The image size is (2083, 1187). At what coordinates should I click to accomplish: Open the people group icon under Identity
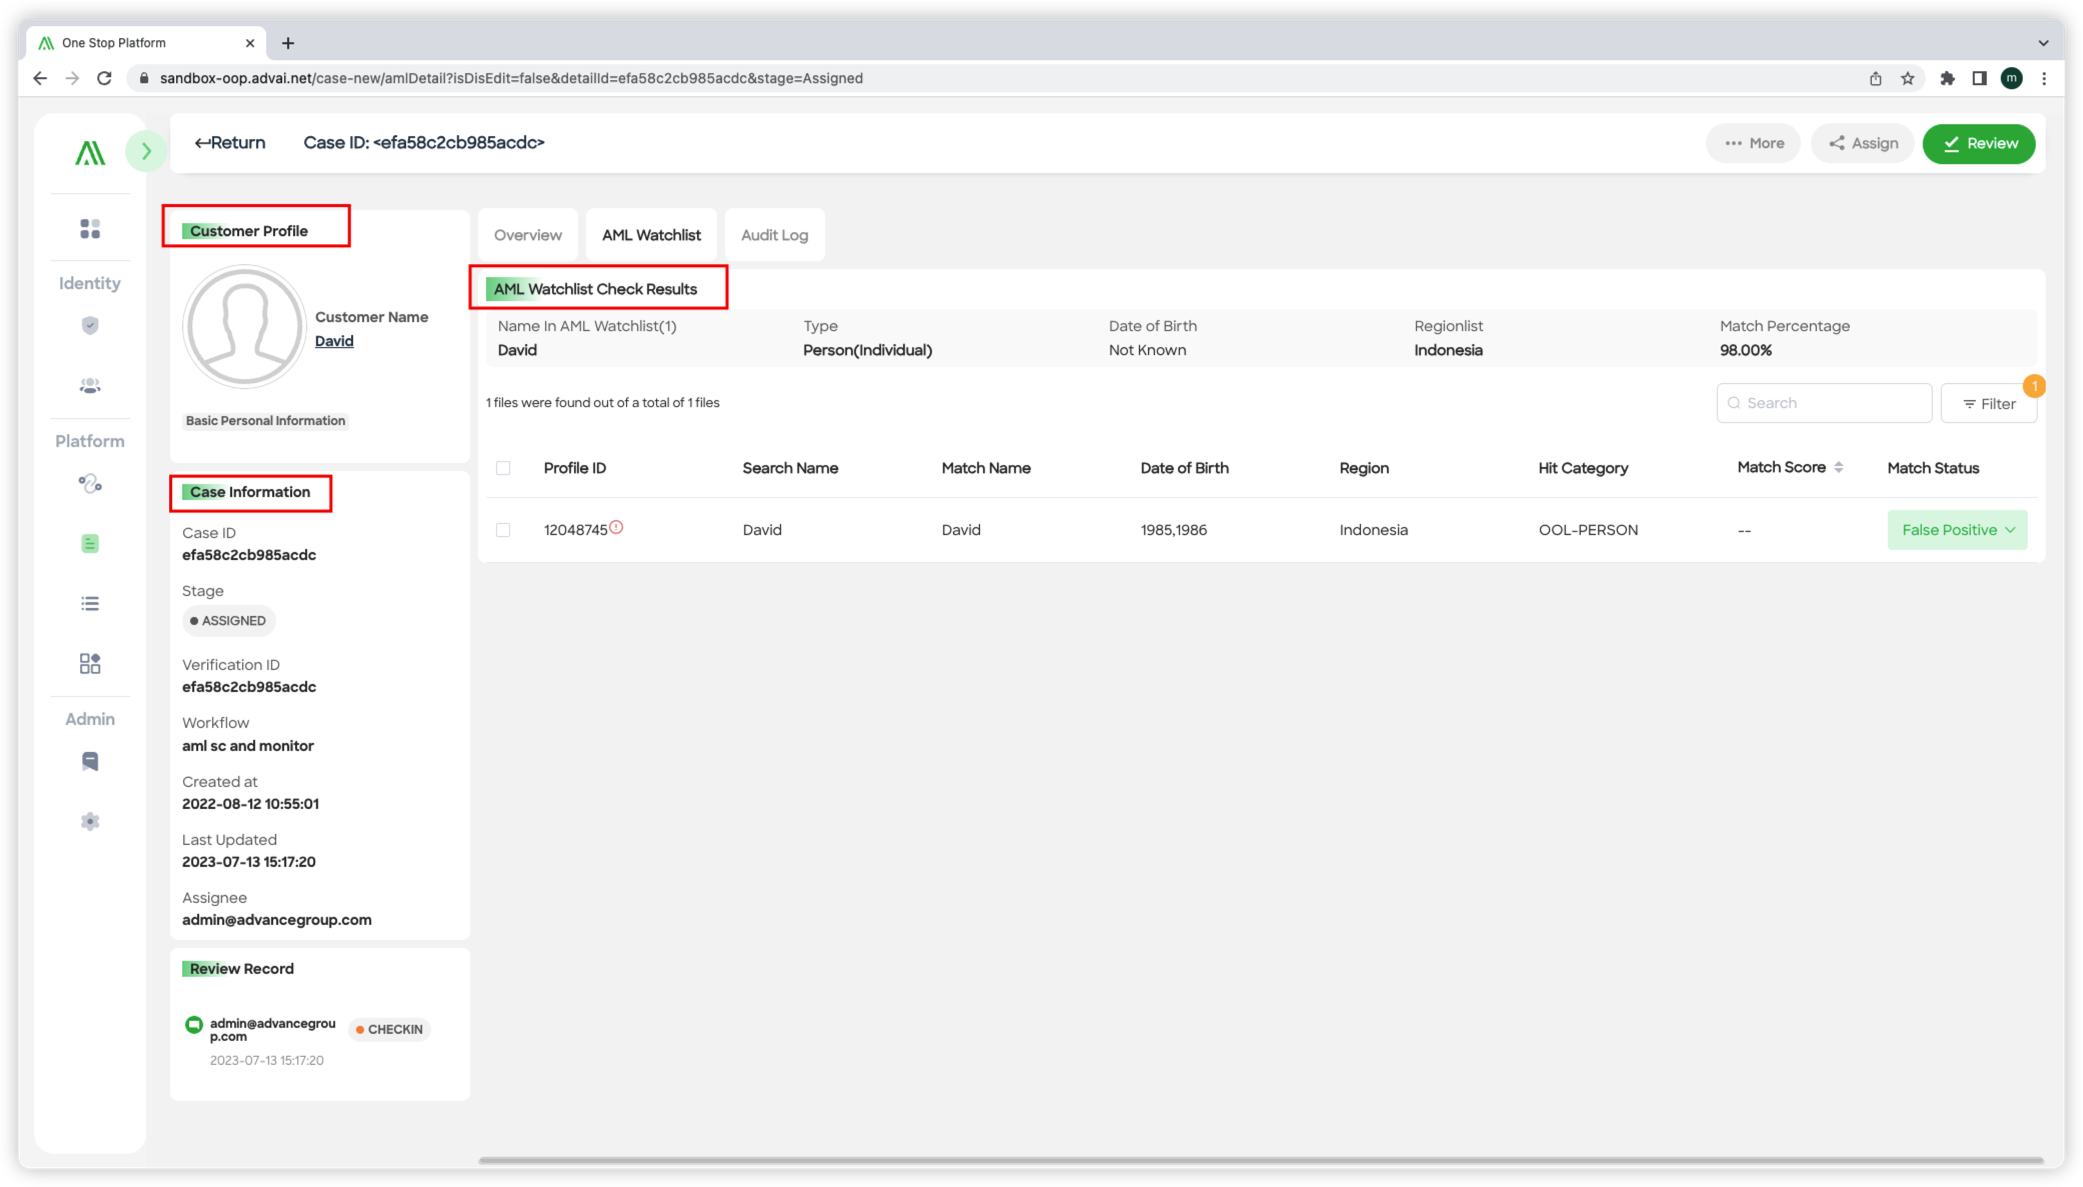click(x=90, y=386)
